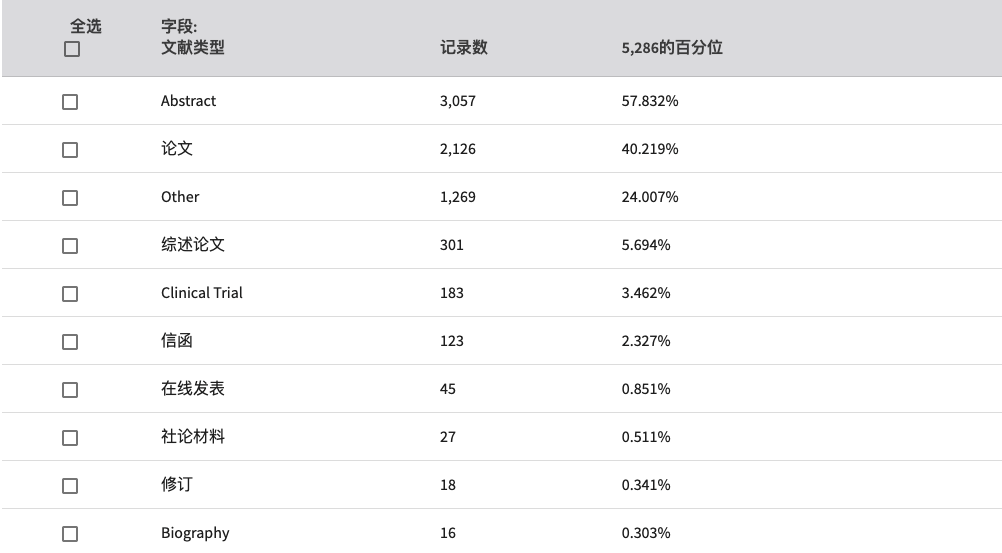
Task: Click the Abstract document type label
Action: (189, 101)
